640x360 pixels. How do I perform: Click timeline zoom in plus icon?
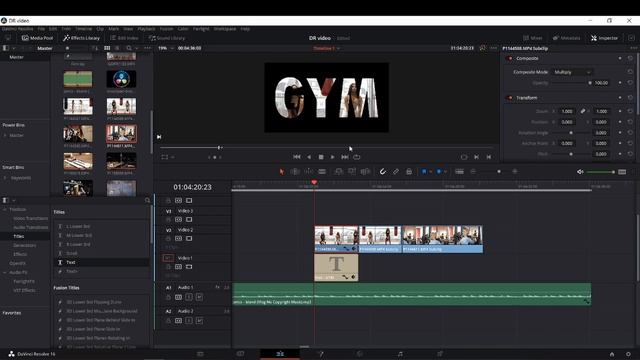(x=515, y=172)
